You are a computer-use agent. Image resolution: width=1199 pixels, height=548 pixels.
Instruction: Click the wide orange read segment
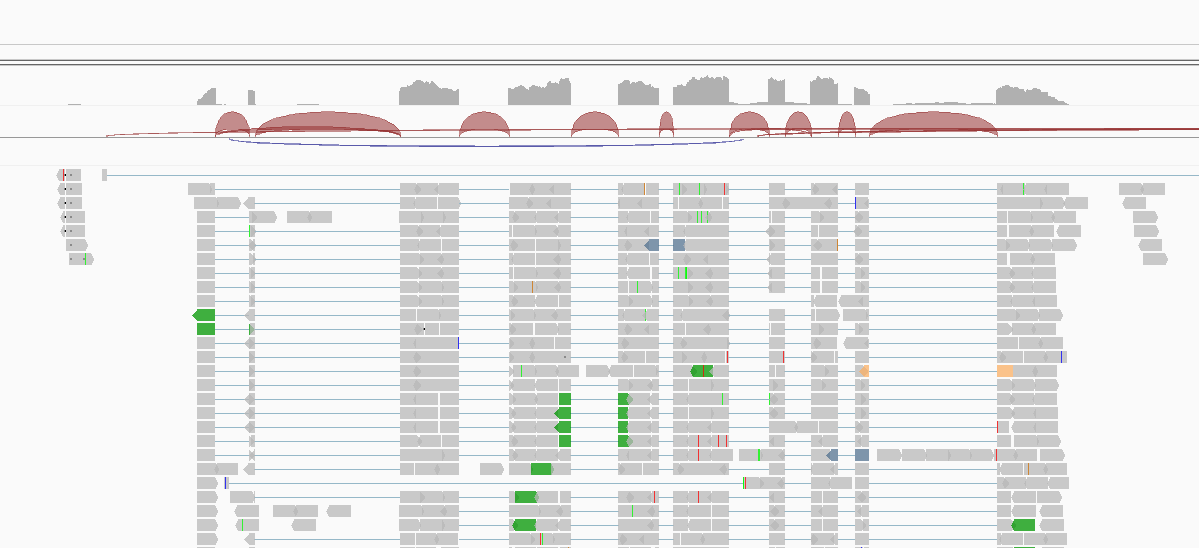coord(1005,371)
